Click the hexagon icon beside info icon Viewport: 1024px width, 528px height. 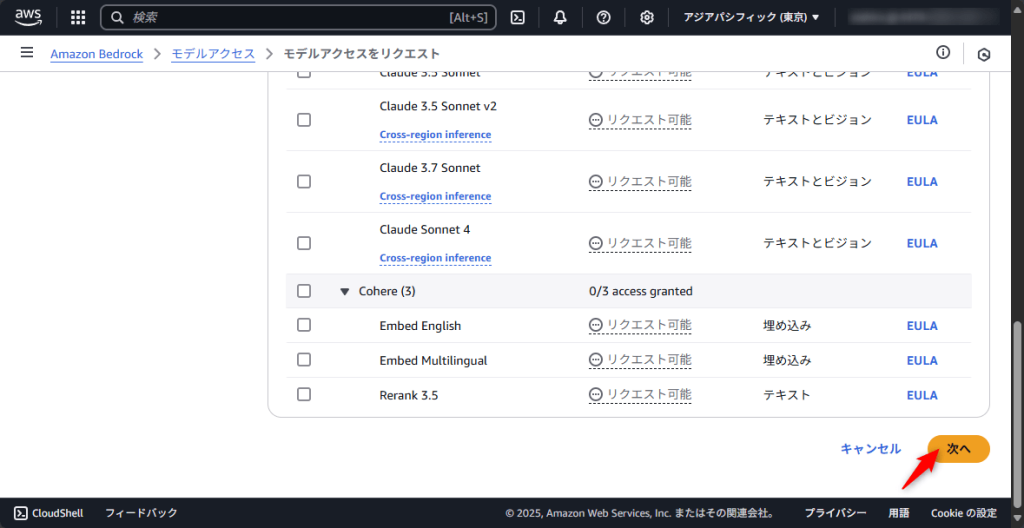coord(984,55)
